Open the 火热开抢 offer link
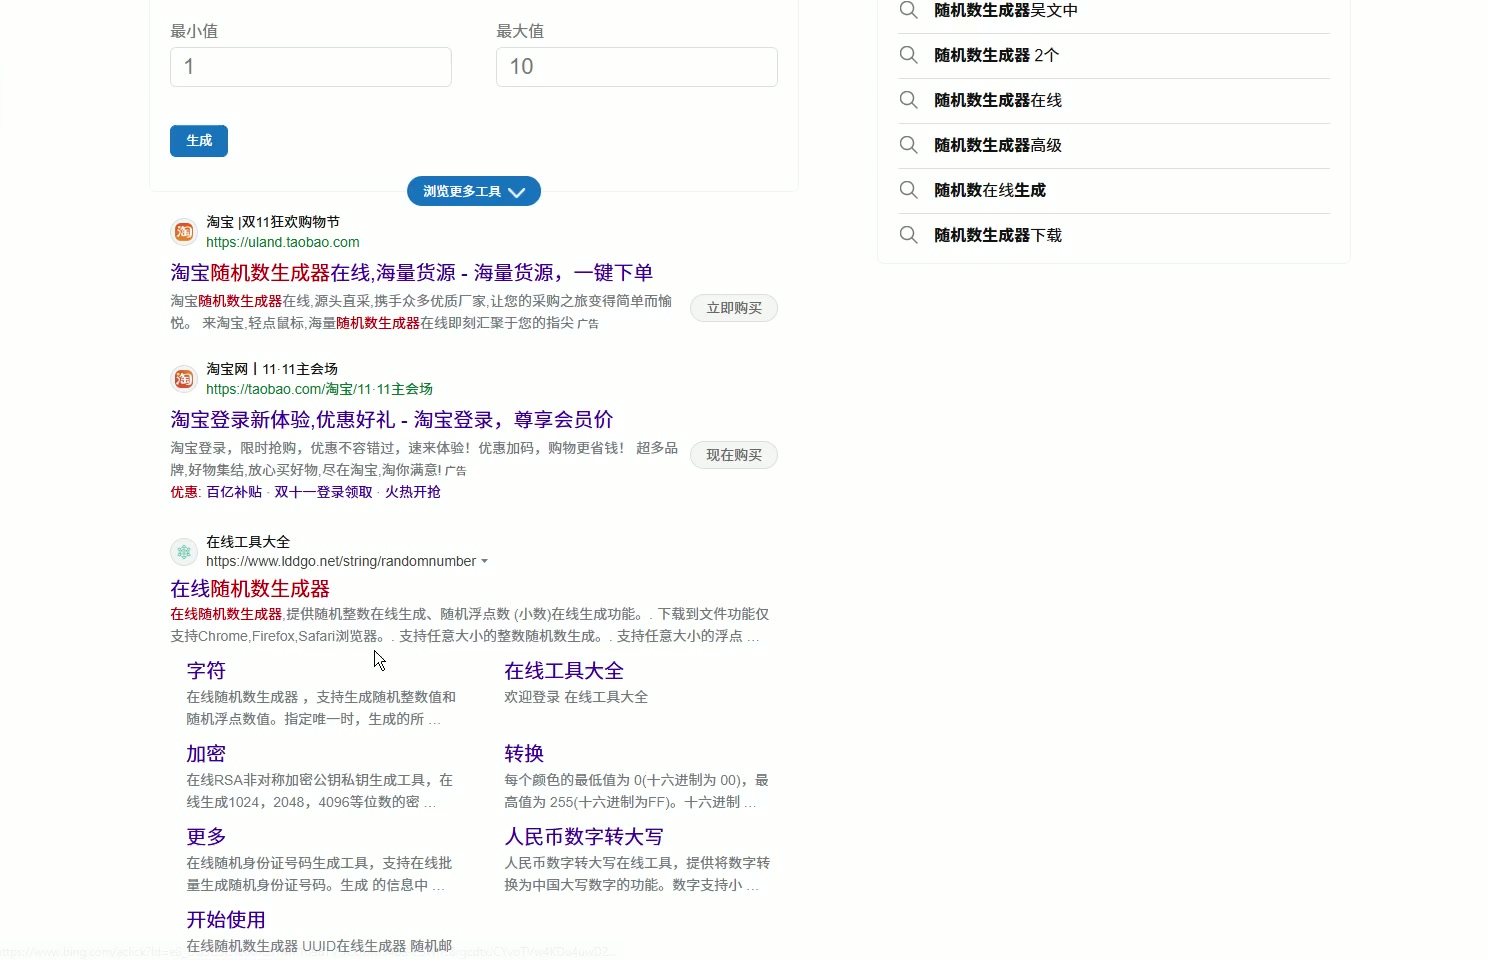 (413, 492)
